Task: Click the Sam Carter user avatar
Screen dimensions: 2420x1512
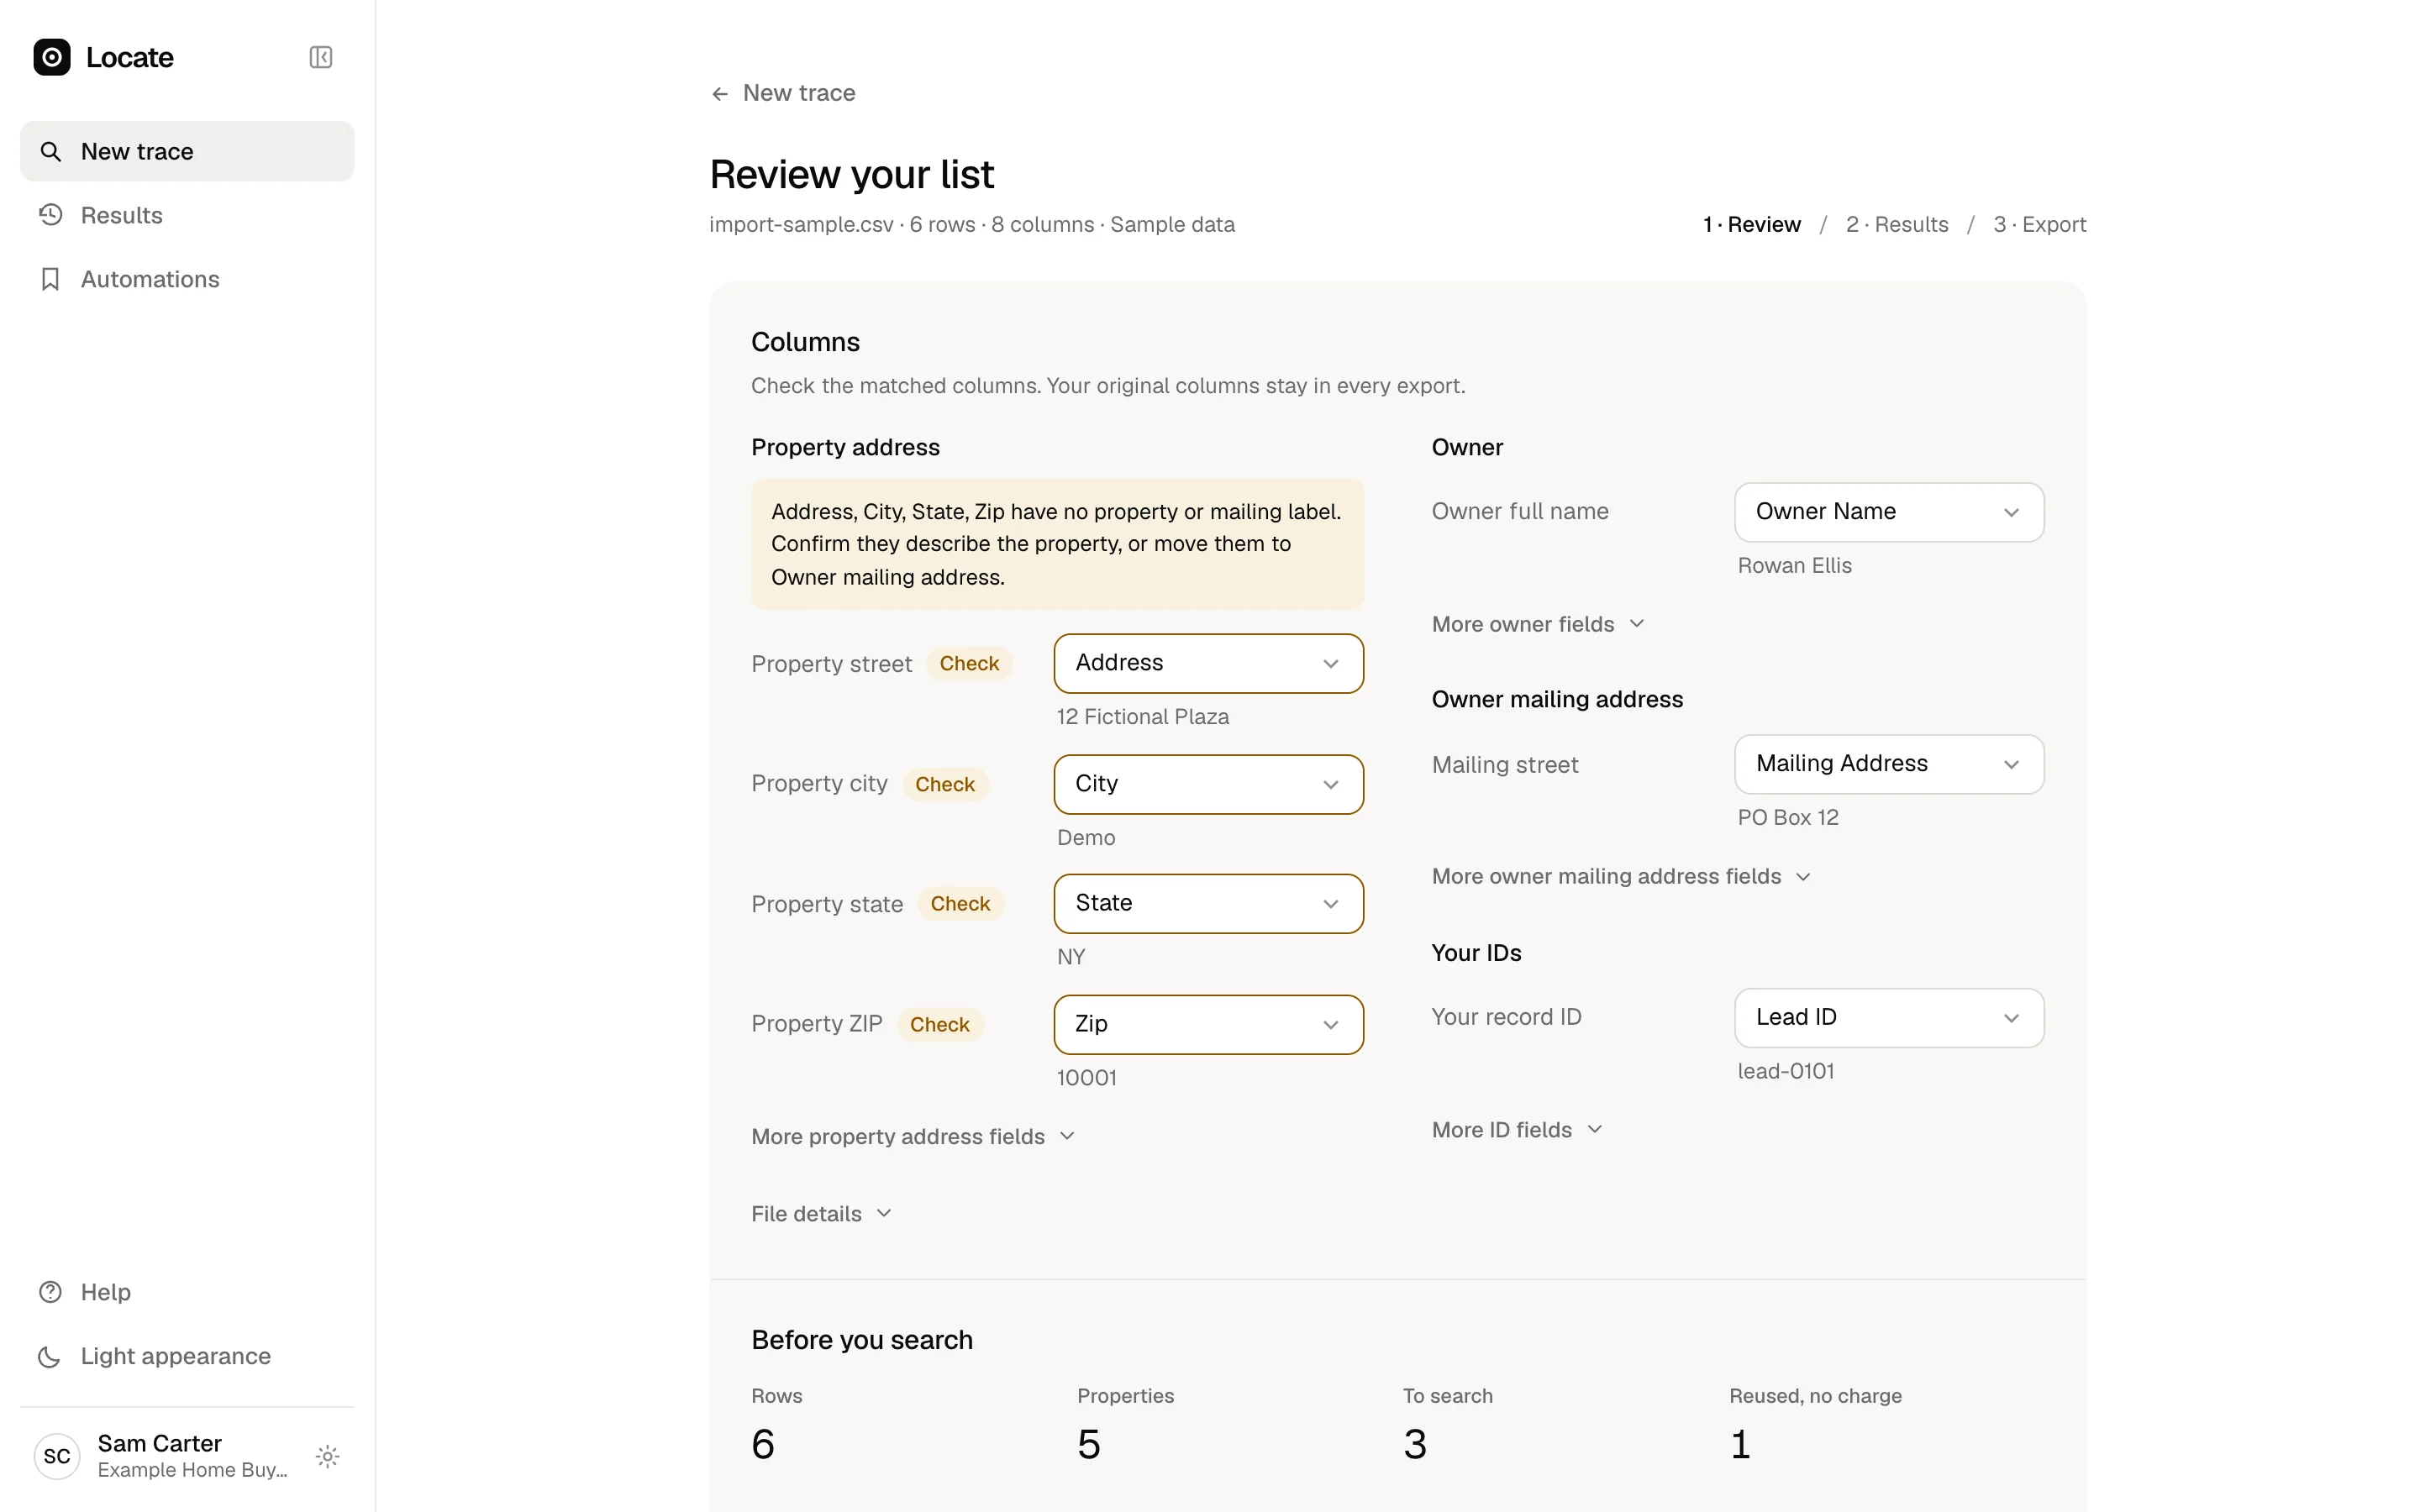Action: tap(57, 1456)
